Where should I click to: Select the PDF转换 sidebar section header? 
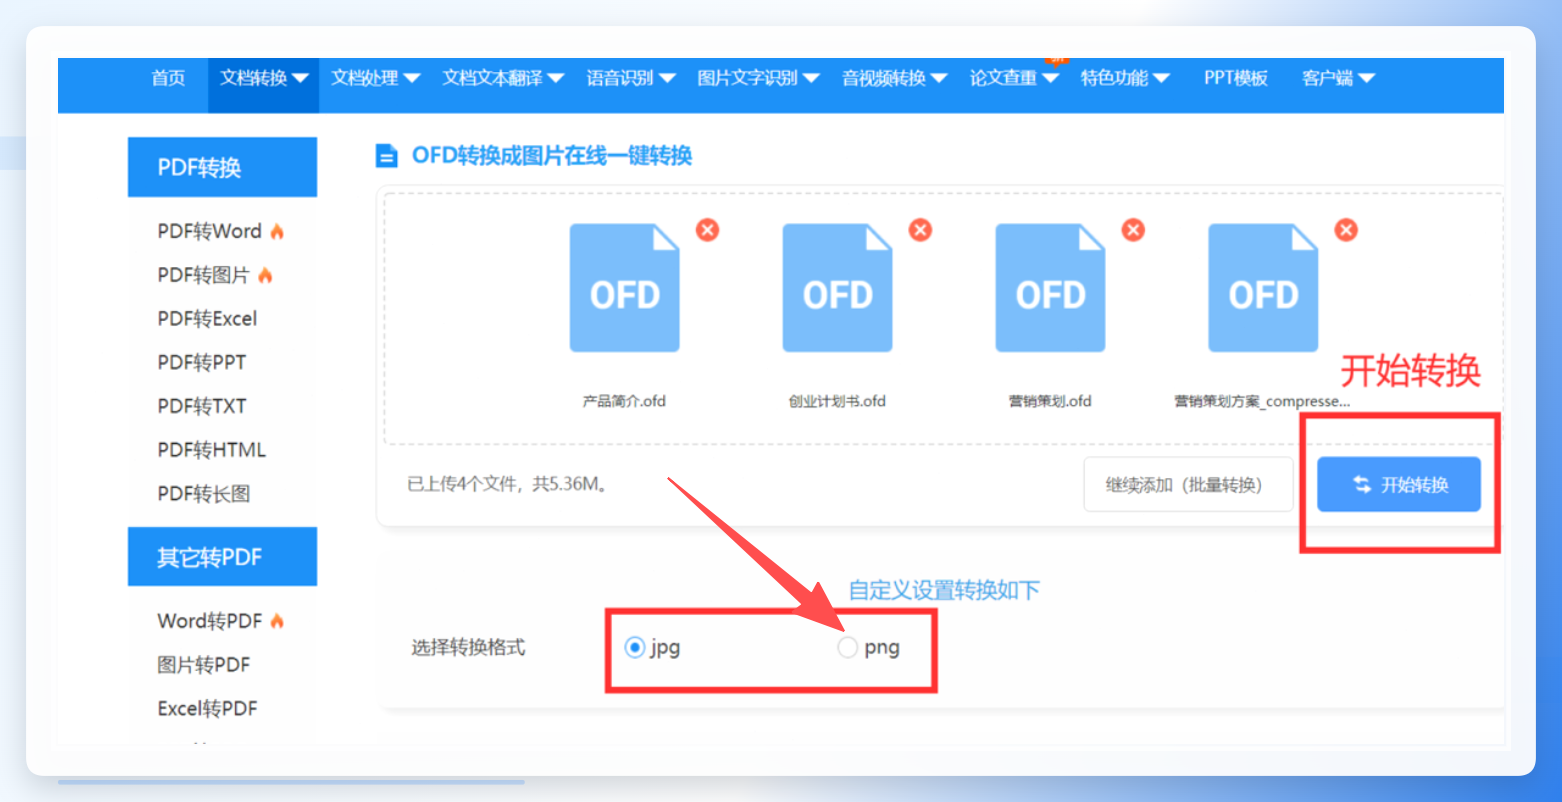(222, 167)
